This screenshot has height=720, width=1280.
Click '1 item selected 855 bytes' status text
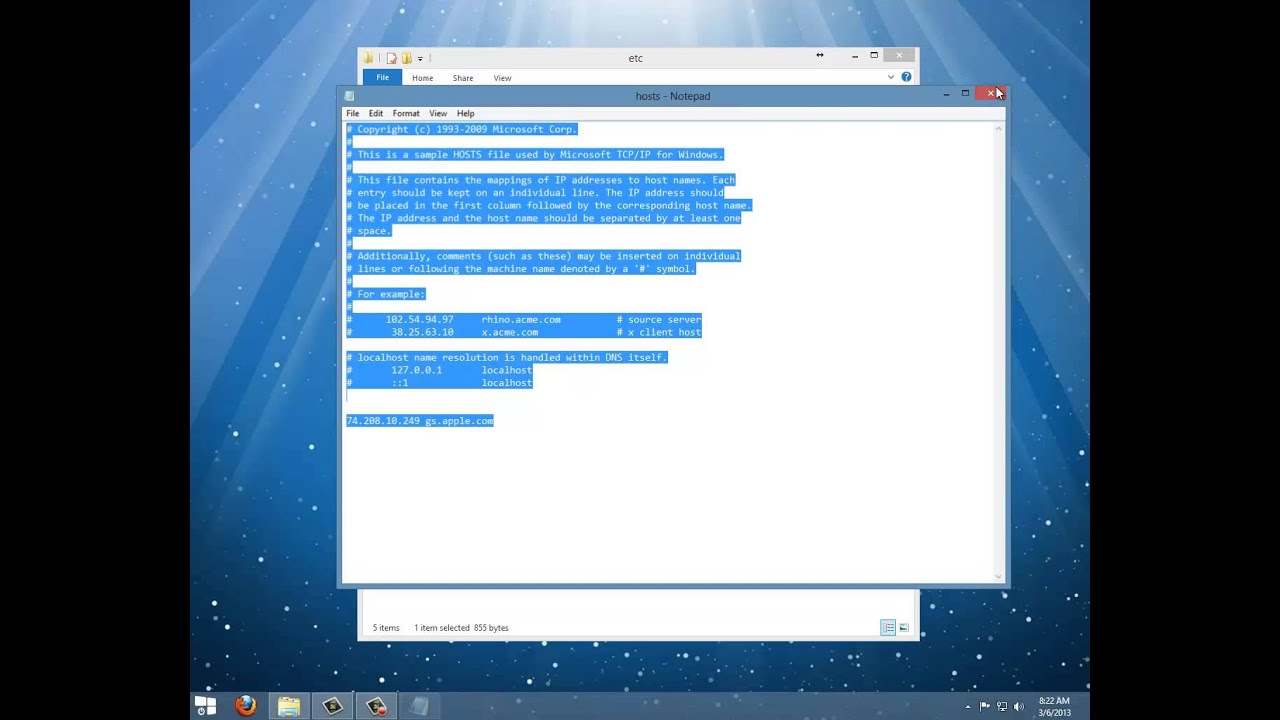(461, 628)
